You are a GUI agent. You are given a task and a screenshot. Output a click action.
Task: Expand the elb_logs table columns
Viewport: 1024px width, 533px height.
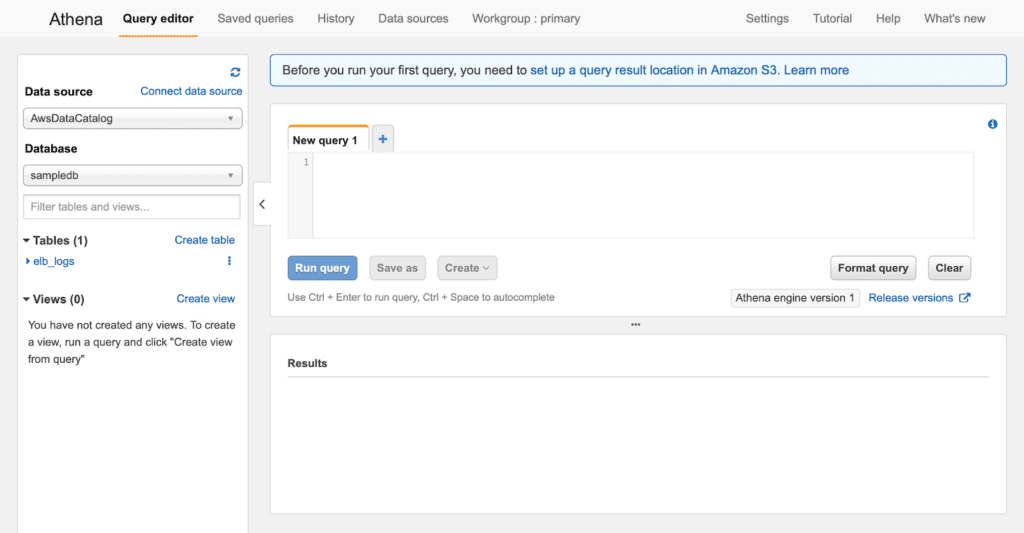click(x=27, y=261)
